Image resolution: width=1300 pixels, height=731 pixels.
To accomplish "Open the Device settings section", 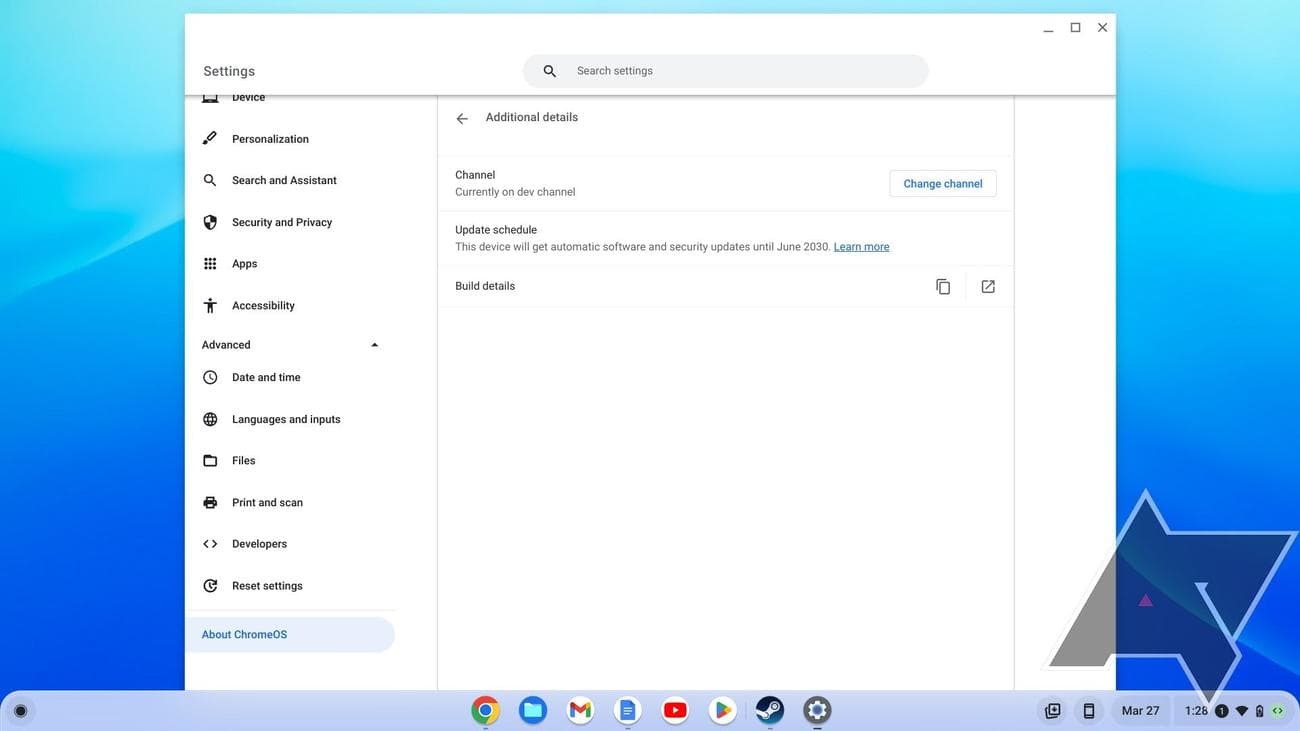I will coord(248,95).
